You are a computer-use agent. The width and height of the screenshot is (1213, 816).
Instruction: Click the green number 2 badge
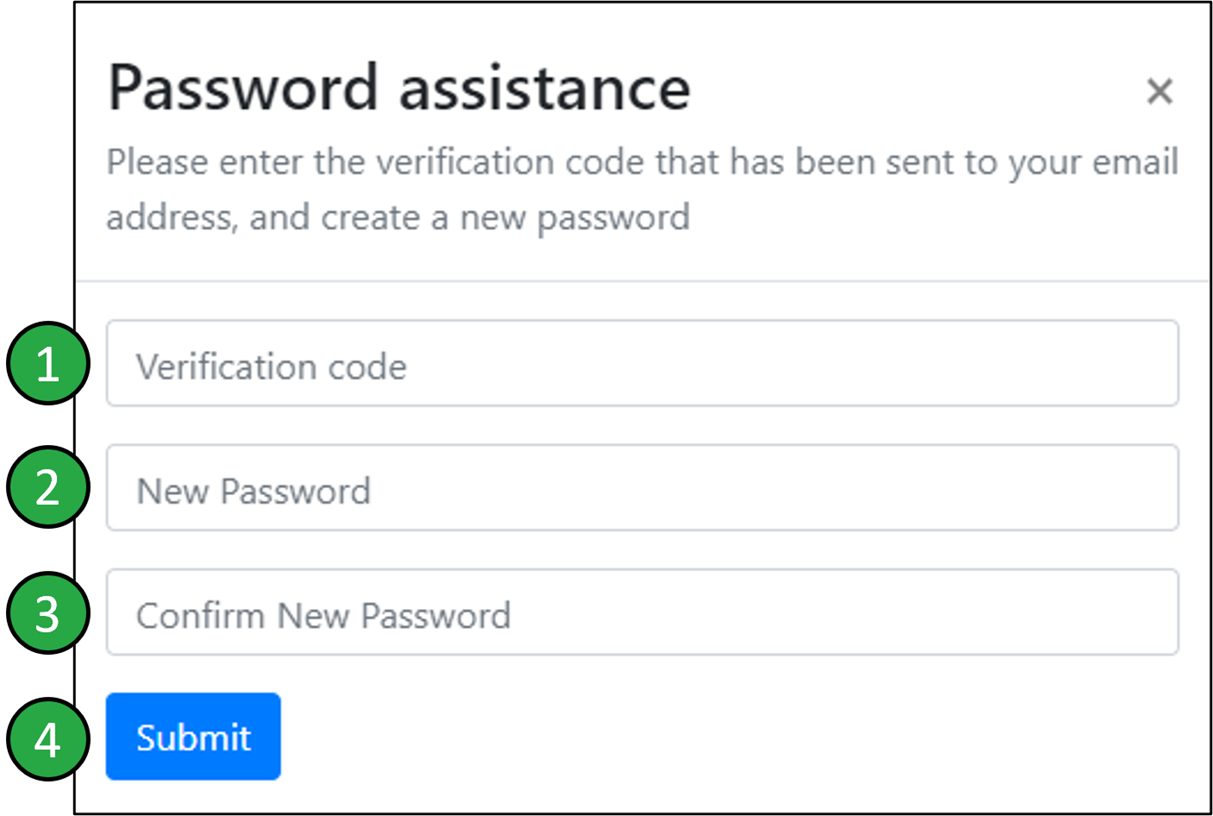49,490
